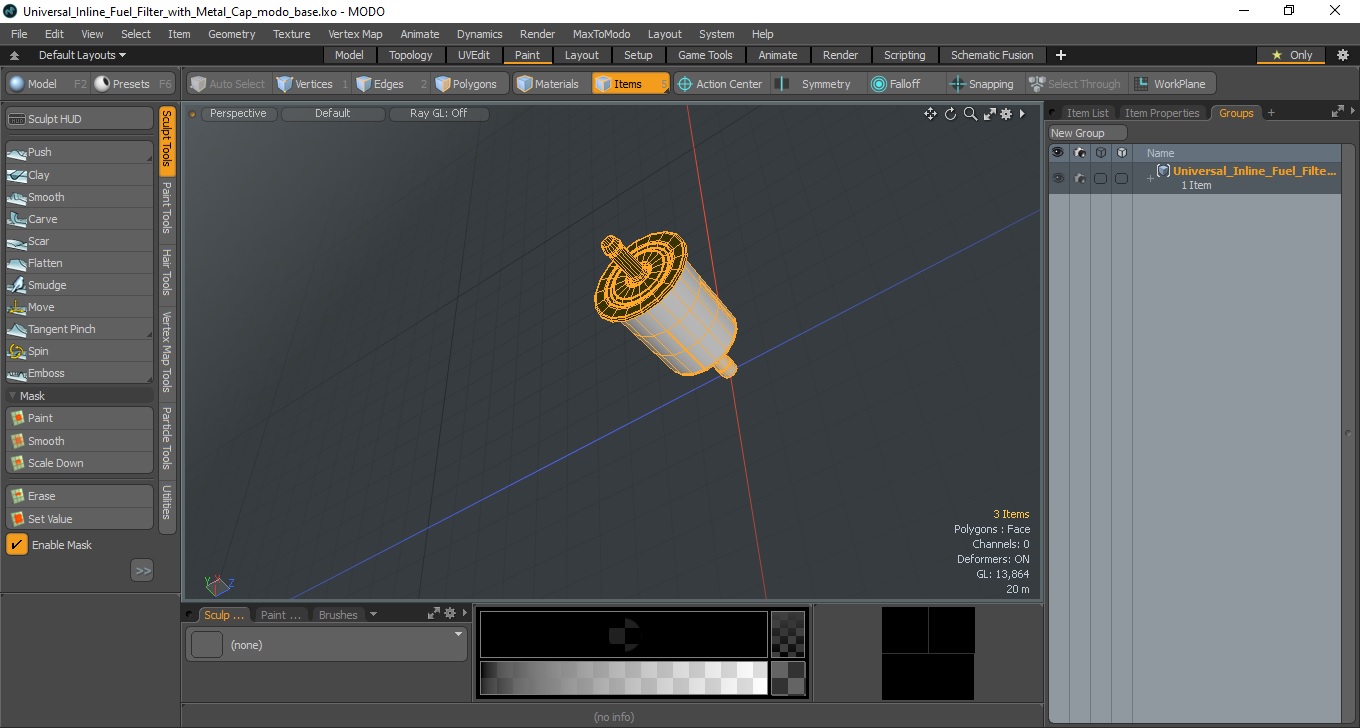
Task: Toggle the Enable Mask checkbox
Action: pos(17,545)
